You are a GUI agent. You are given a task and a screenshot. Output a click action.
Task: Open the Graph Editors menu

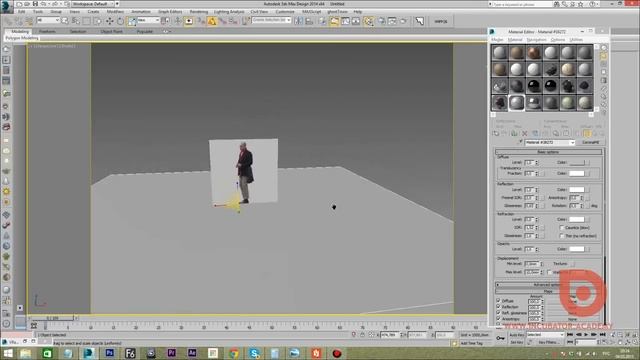[x=170, y=12]
